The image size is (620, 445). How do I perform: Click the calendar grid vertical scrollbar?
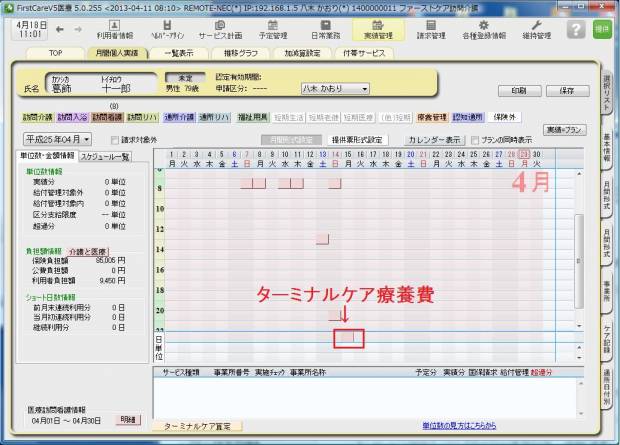577,250
